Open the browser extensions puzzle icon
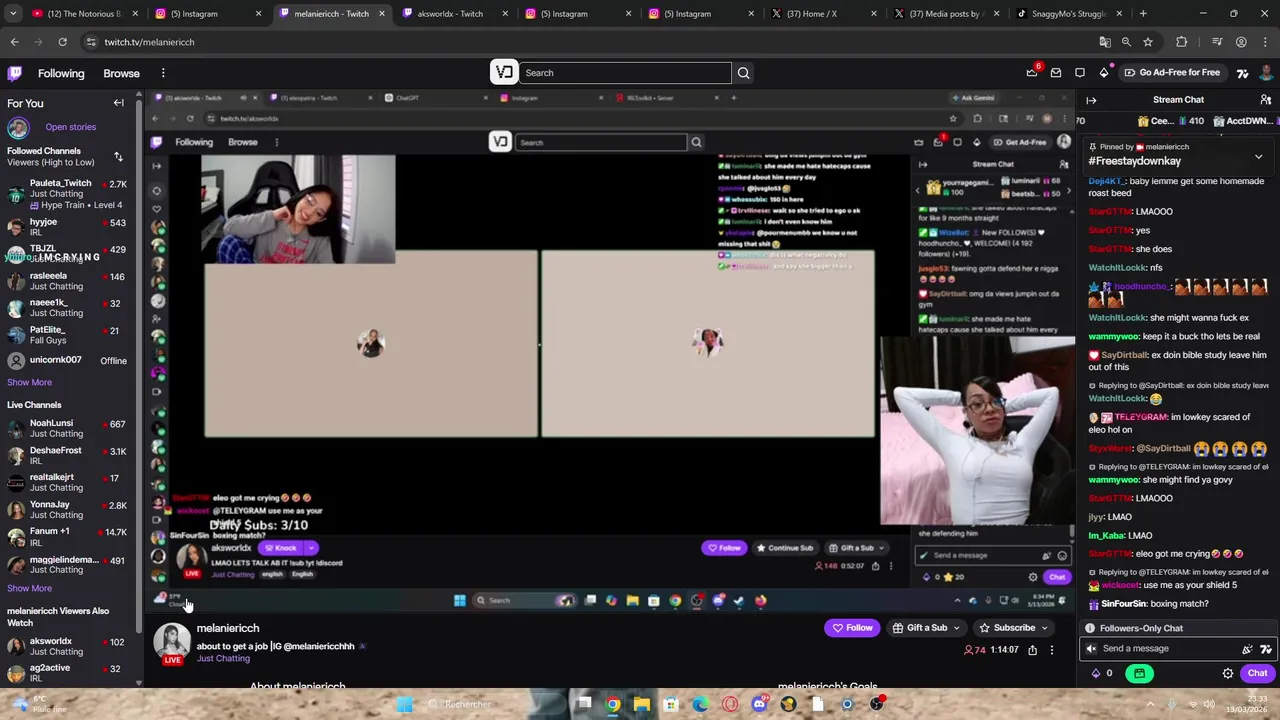This screenshot has height=720, width=1280. coord(1182,42)
